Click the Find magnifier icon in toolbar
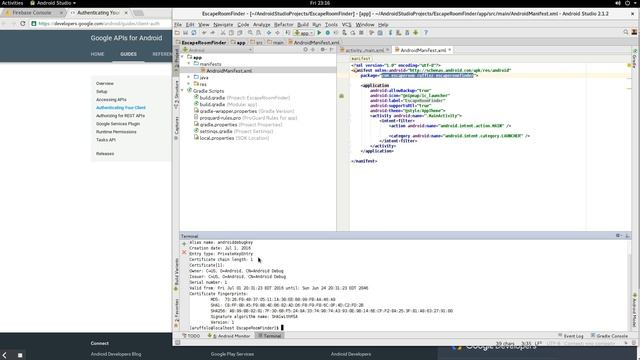This screenshot has height=360, width=640. pos(250,33)
